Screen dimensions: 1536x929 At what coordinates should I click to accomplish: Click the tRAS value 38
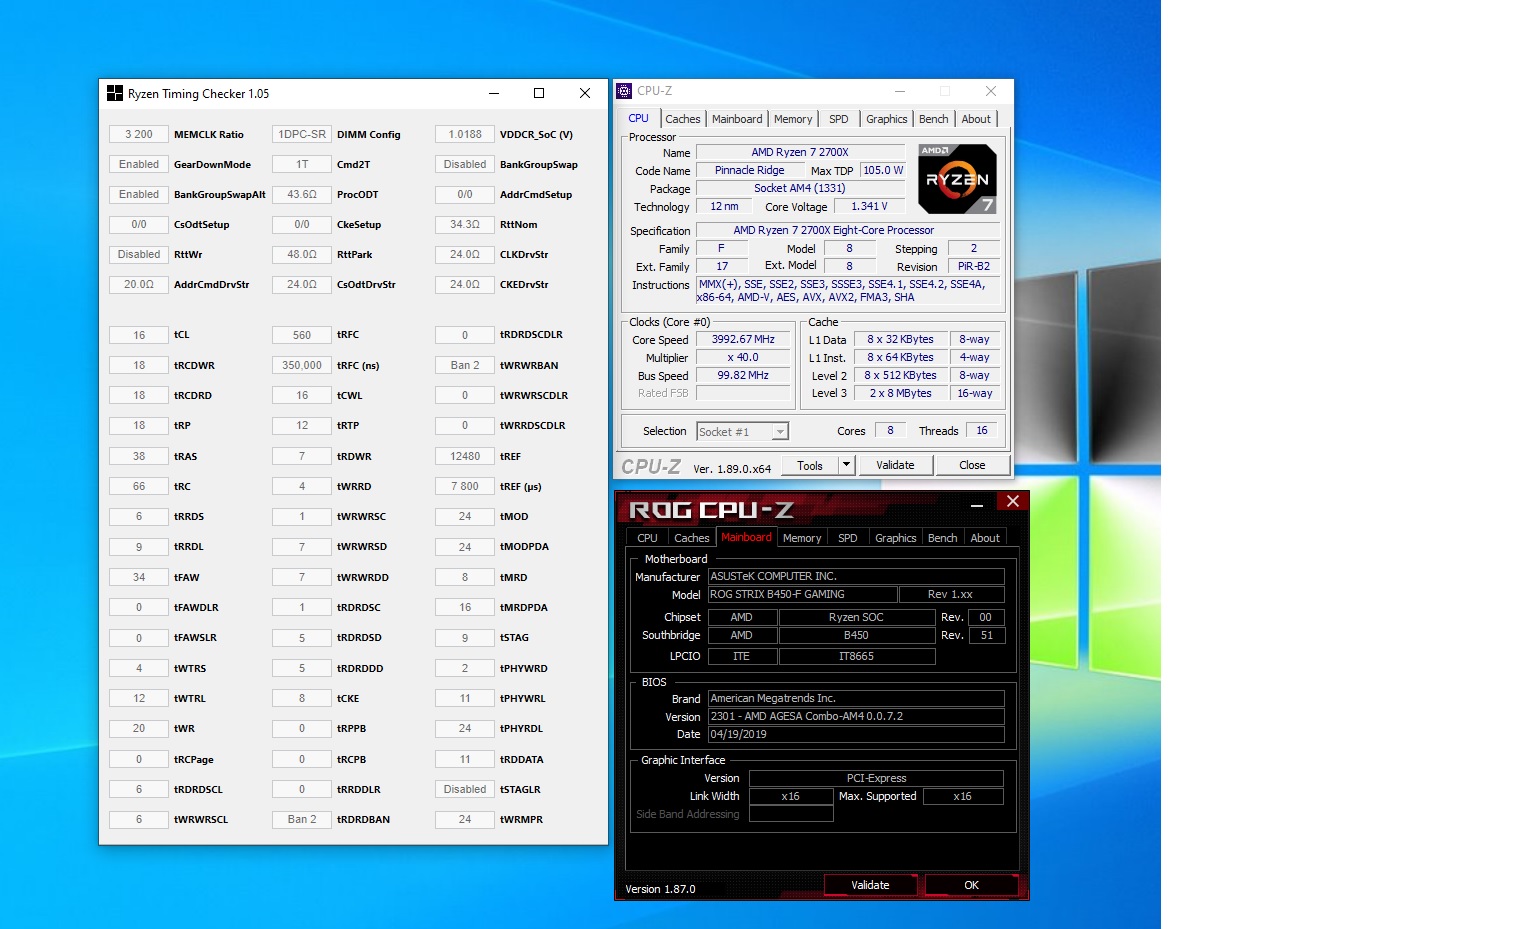(x=139, y=456)
